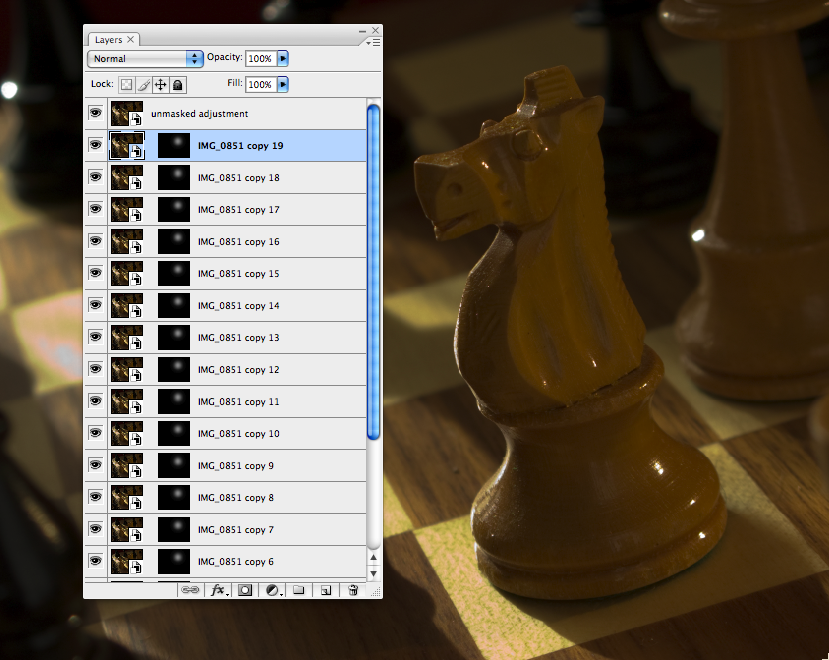Click layer mask thumbnail of copy 19
This screenshot has height=660, width=829.
[174, 145]
